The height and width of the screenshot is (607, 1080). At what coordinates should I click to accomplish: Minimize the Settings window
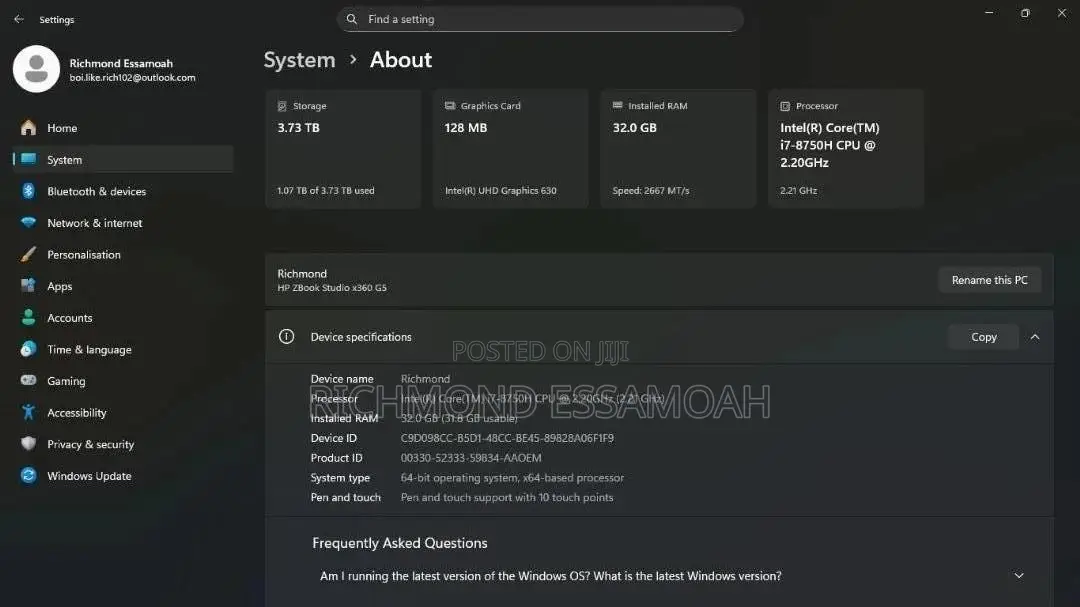point(989,13)
